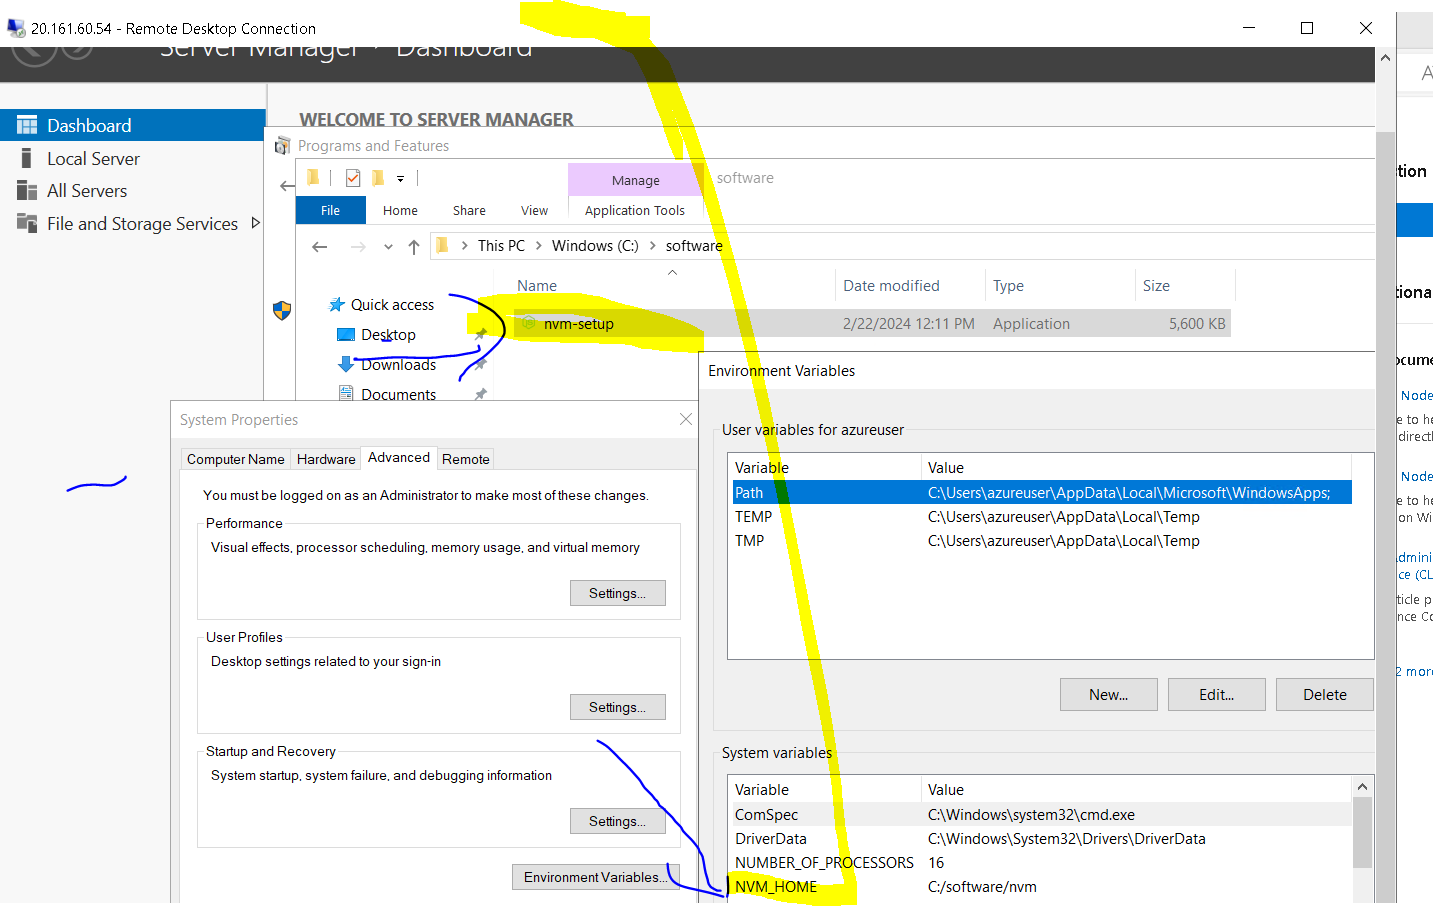Sort by Name column header in Explorer
The image size is (1433, 907).
tap(537, 285)
